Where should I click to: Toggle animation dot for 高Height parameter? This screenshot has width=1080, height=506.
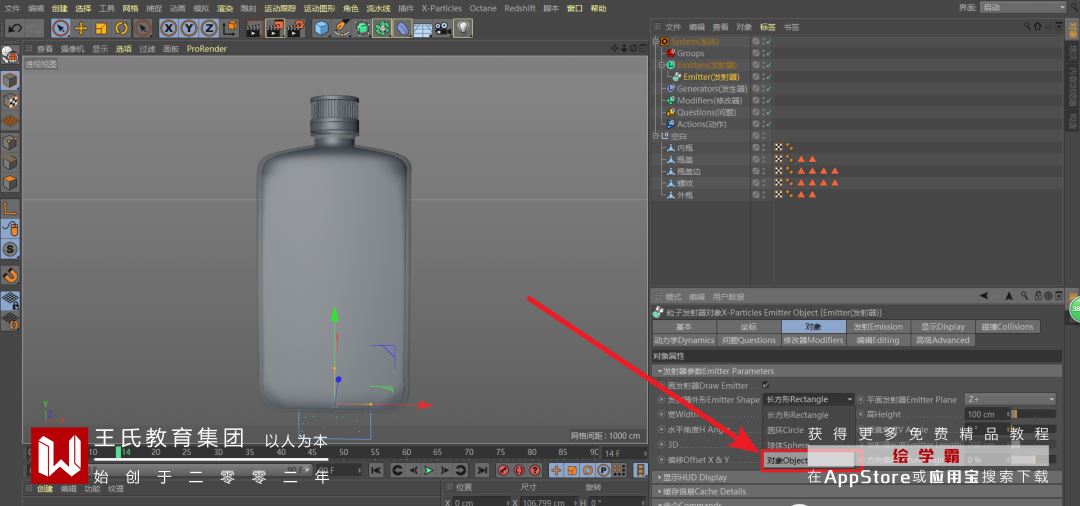pyautogui.click(x=860, y=414)
